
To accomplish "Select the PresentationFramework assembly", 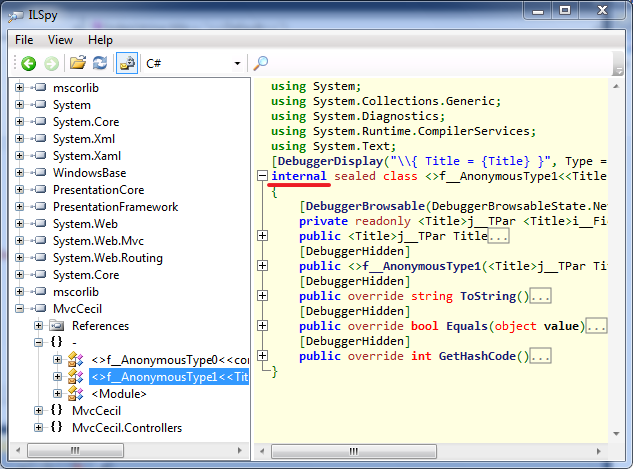I will [115, 207].
